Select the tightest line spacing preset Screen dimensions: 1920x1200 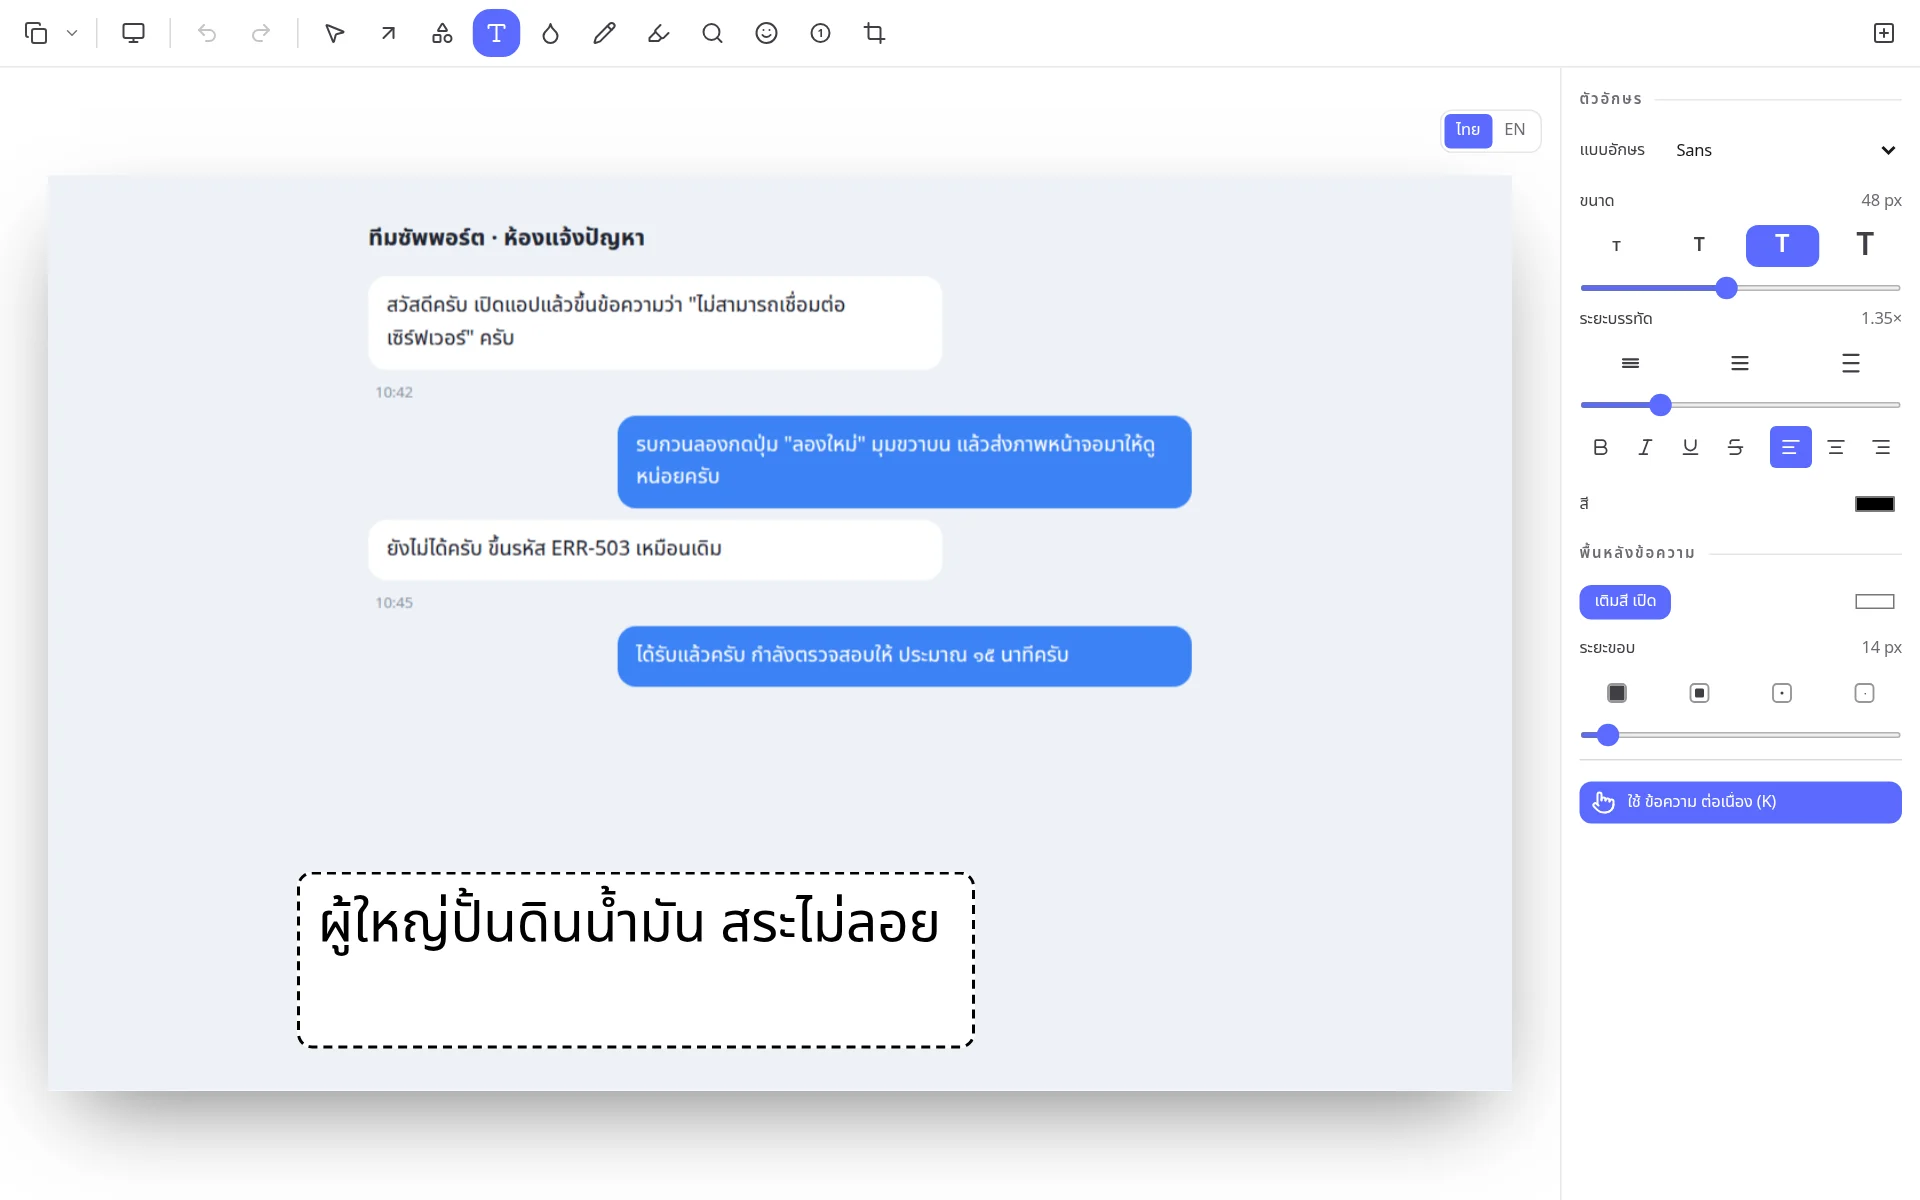[1630, 363]
